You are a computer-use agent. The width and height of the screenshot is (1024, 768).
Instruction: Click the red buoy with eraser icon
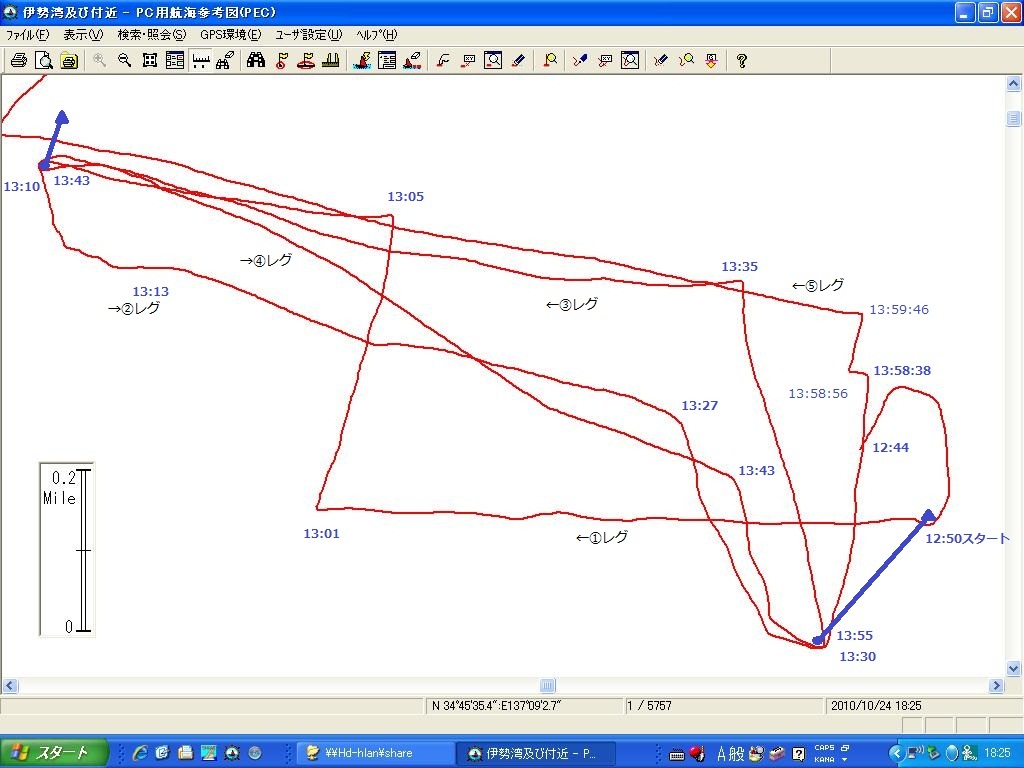coord(412,61)
